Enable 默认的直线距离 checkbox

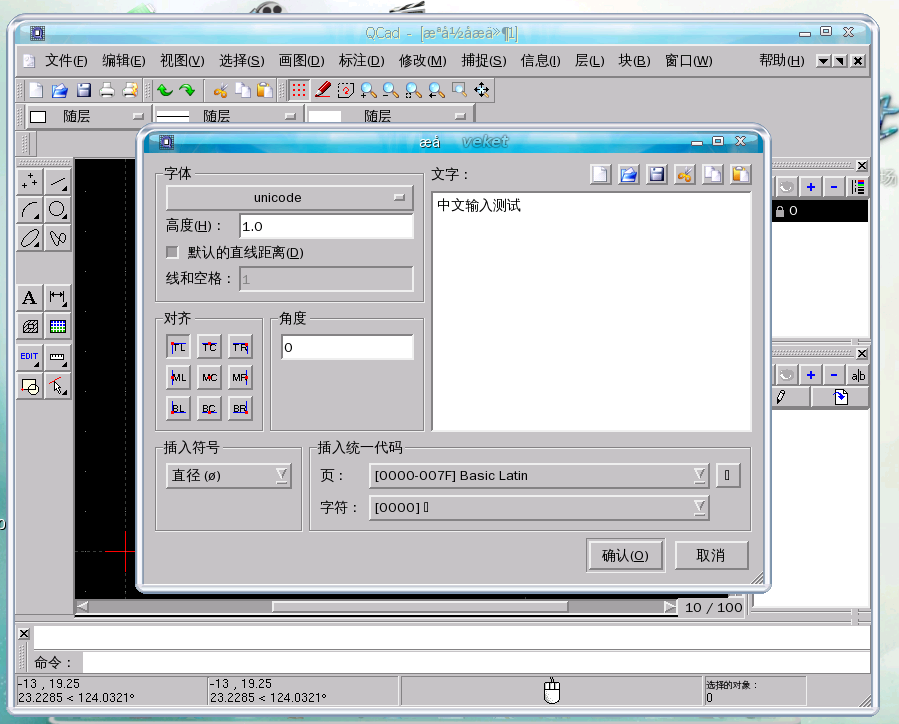(x=171, y=252)
